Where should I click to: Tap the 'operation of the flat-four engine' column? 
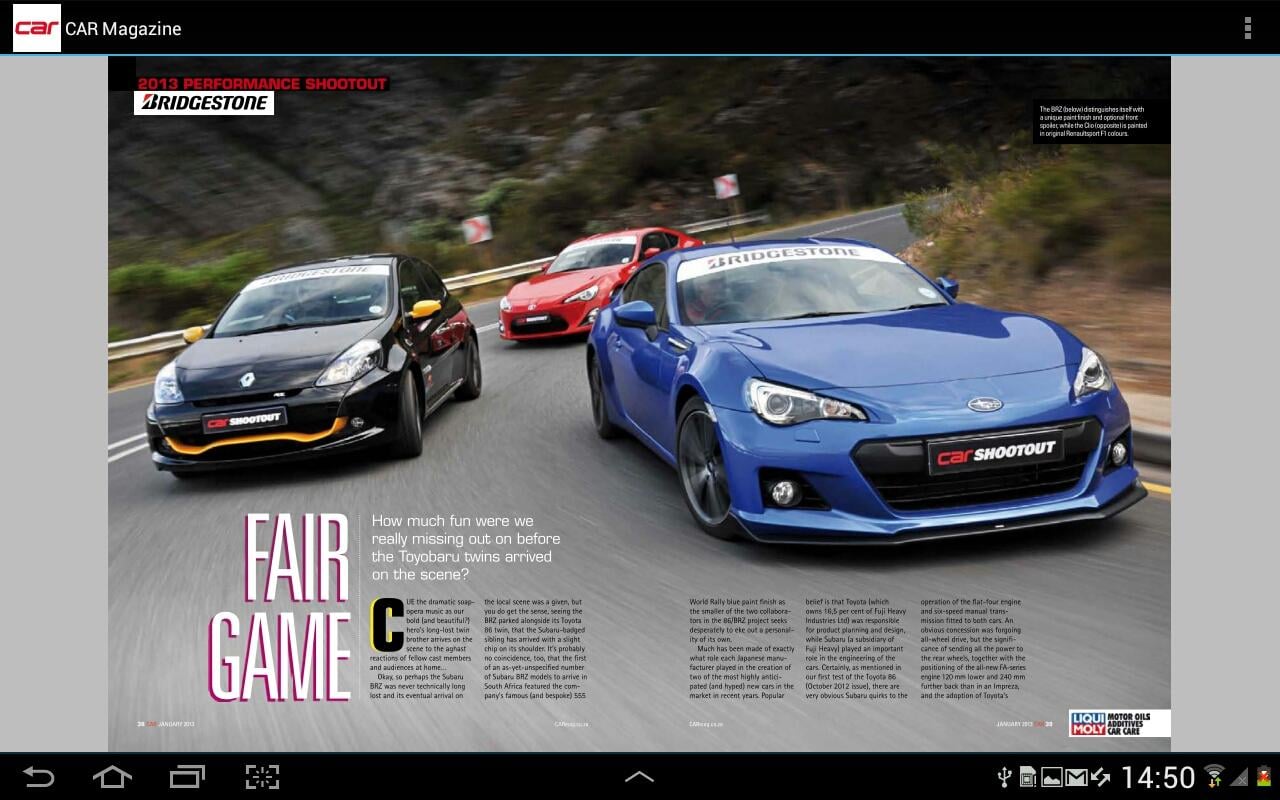point(973,648)
